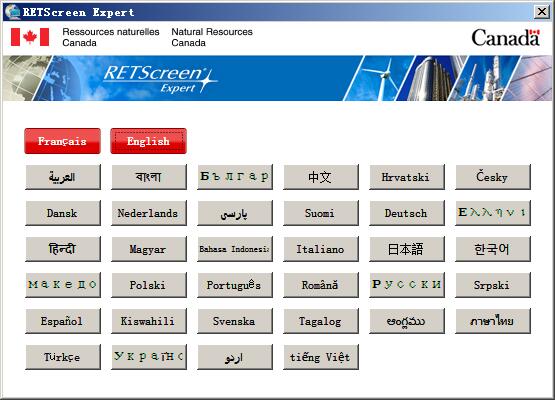The width and height of the screenshot is (555, 400).
Task: Choose the Bulgarian (Българ) language button
Action: click(x=235, y=177)
